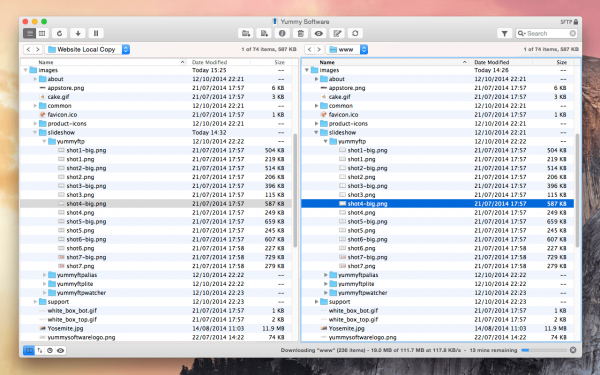The width and height of the screenshot is (600, 375).
Task: Toggle the filter funnel button
Action: [504, 33]
